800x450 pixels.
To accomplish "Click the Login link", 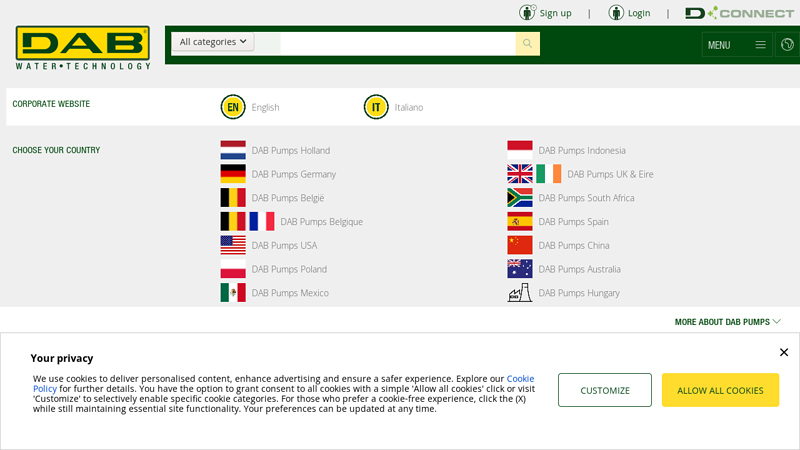I will (x=639, y=13).
